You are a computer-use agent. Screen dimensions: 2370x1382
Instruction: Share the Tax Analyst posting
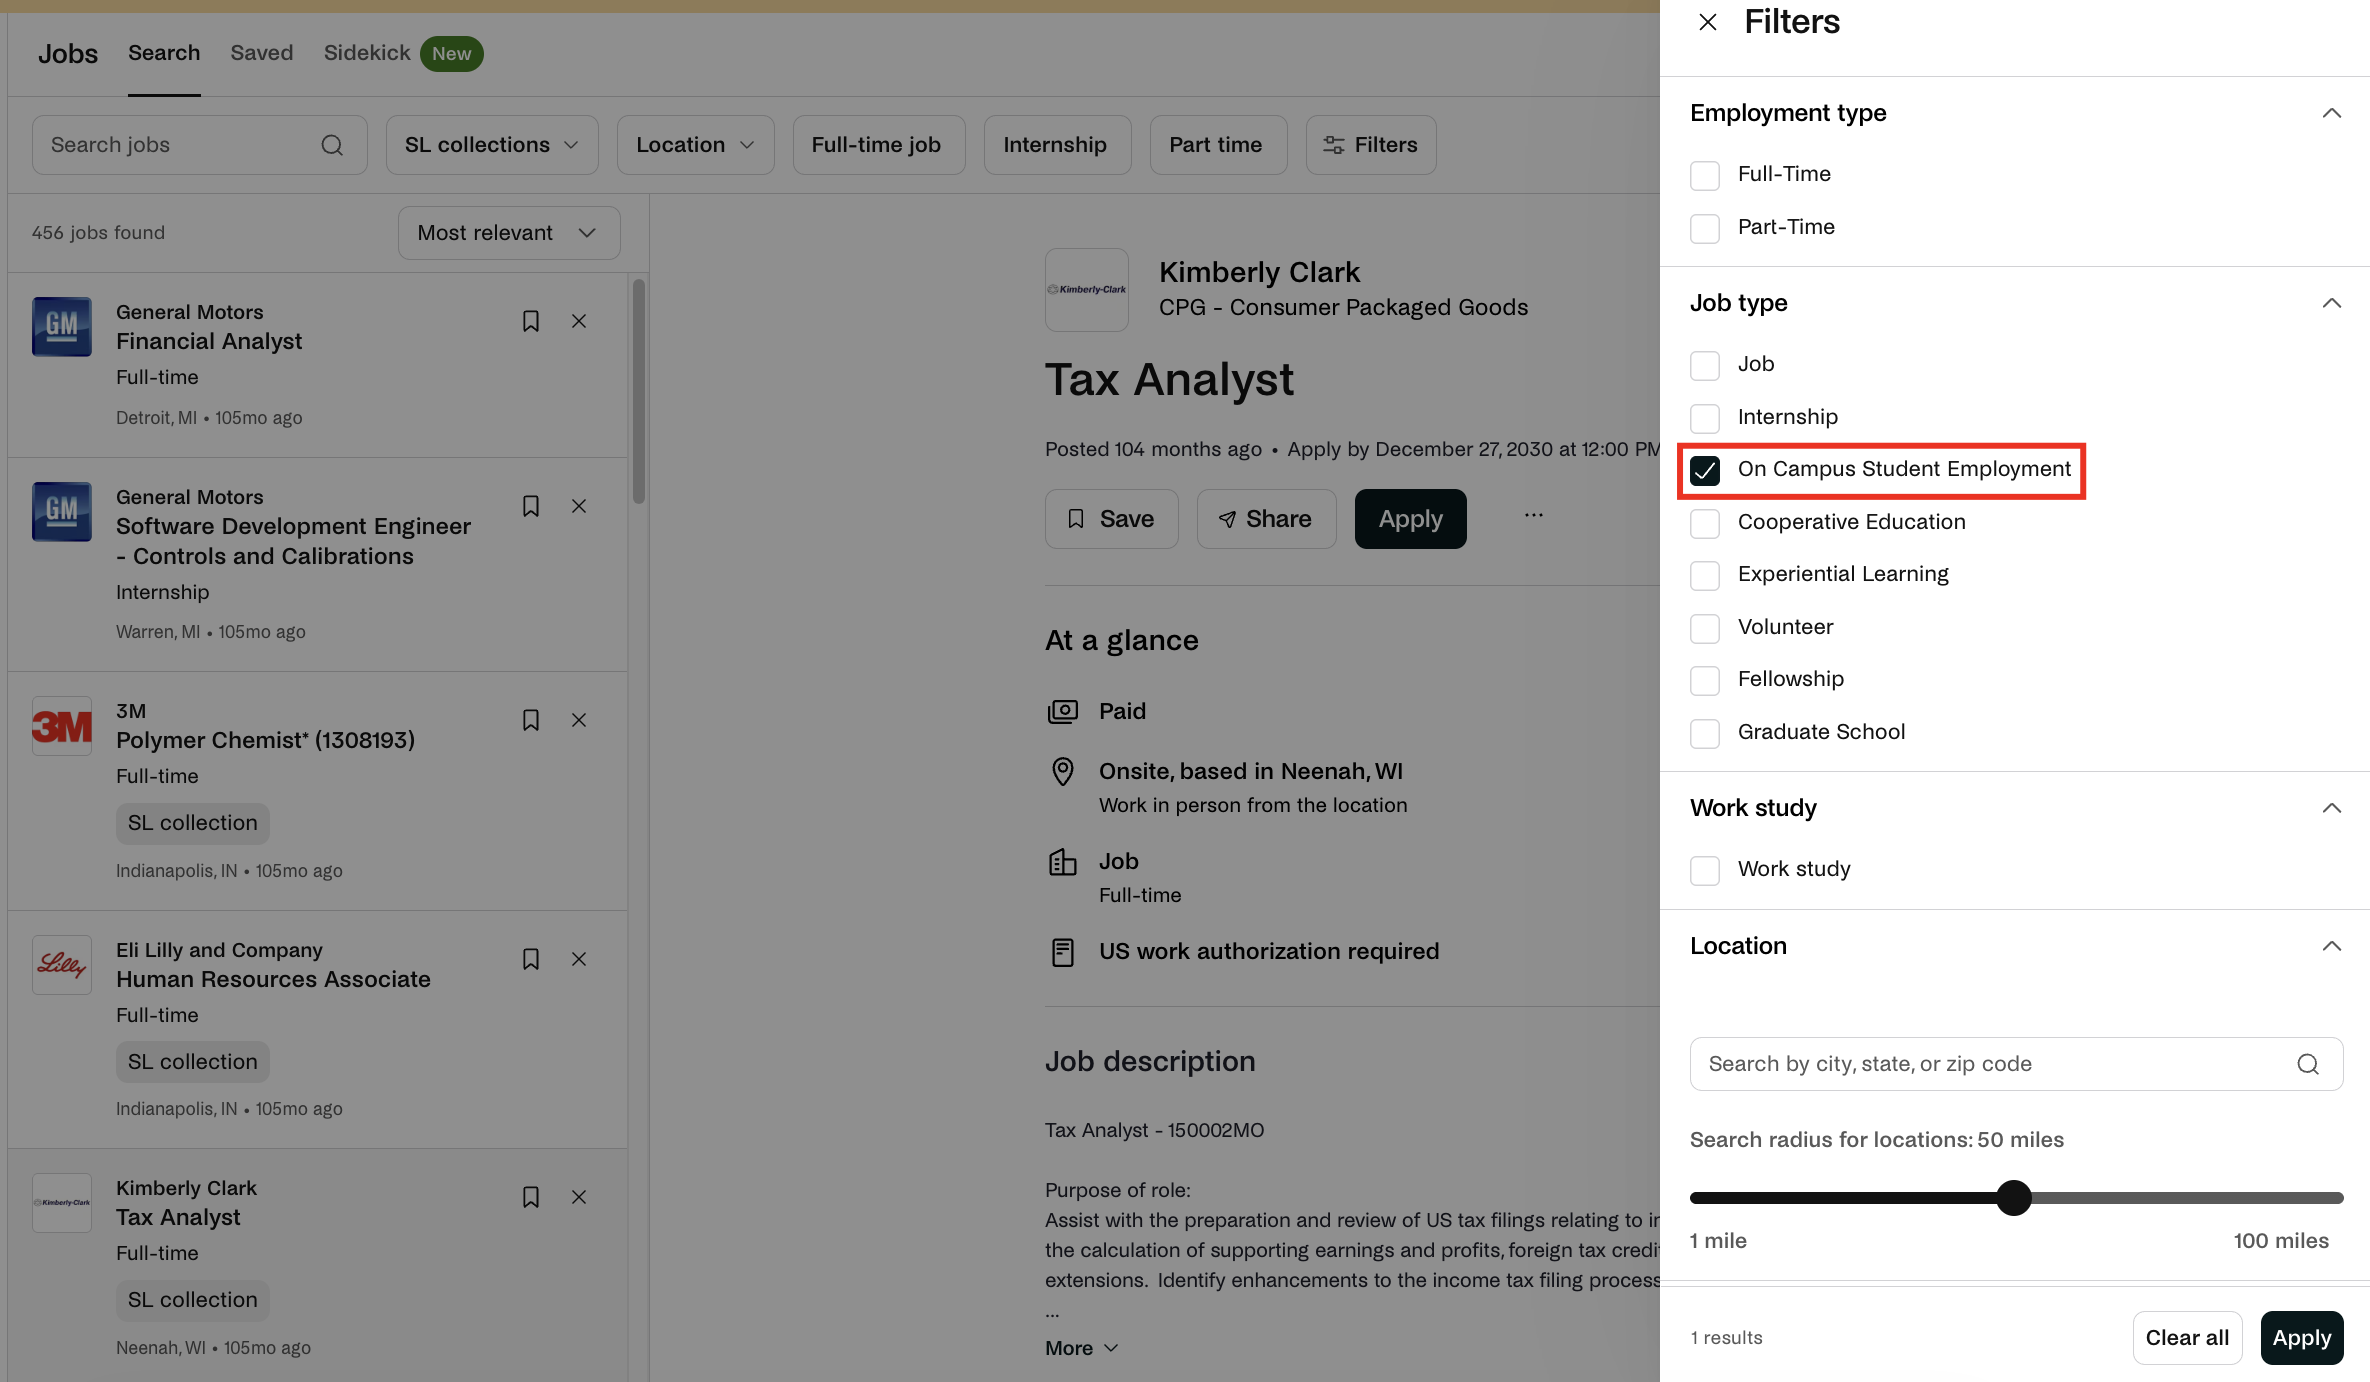pos(1267,519)
